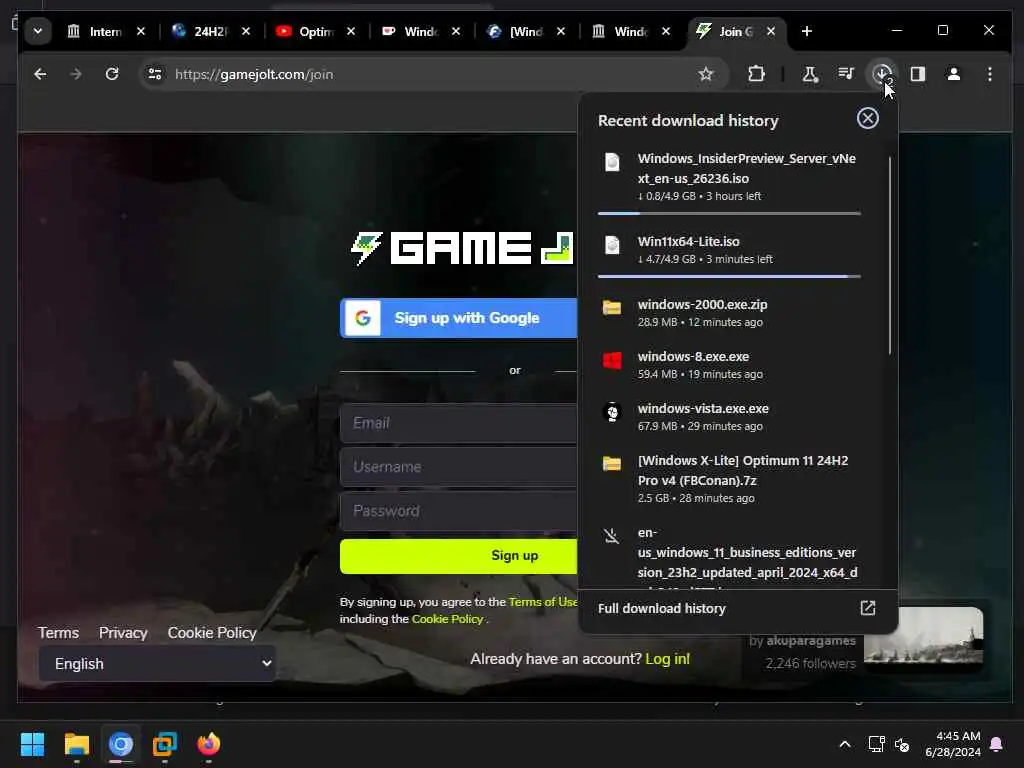Open File Explorer from taskbar
The width and height of the screenshot is (1024, 768).
tap(76, 744)
